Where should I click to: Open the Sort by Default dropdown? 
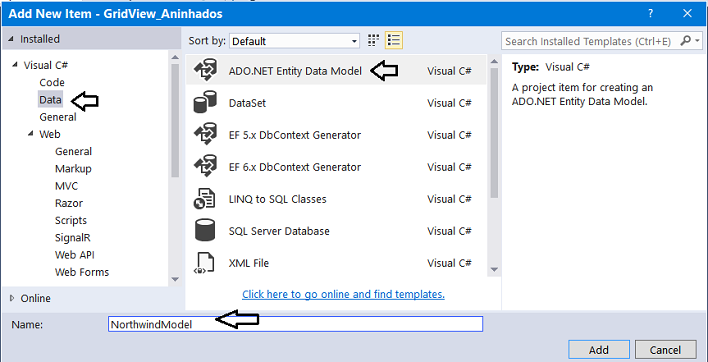pyautogui.click(x=294, y=41)
